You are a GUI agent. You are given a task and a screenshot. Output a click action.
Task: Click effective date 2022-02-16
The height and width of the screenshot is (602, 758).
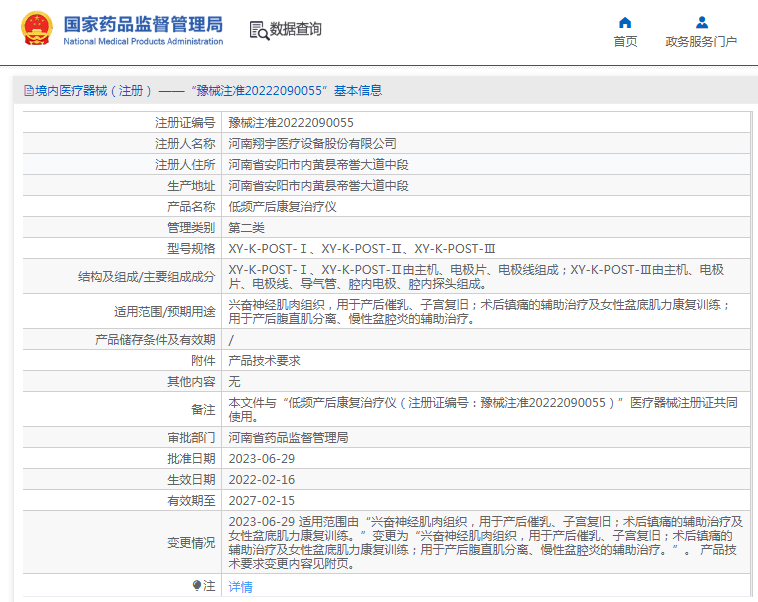pos(262,480)
